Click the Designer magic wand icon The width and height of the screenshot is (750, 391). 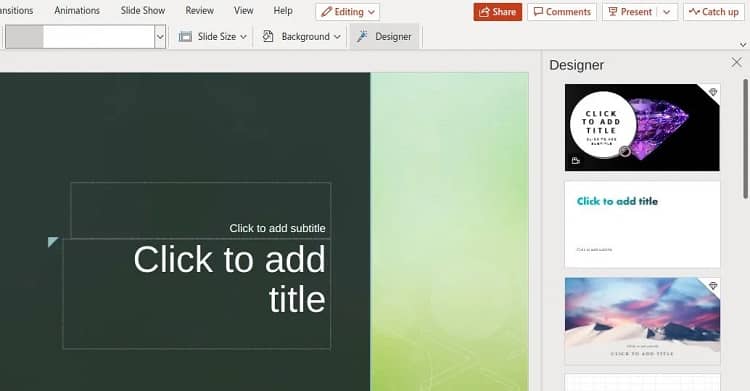point(363,36)
